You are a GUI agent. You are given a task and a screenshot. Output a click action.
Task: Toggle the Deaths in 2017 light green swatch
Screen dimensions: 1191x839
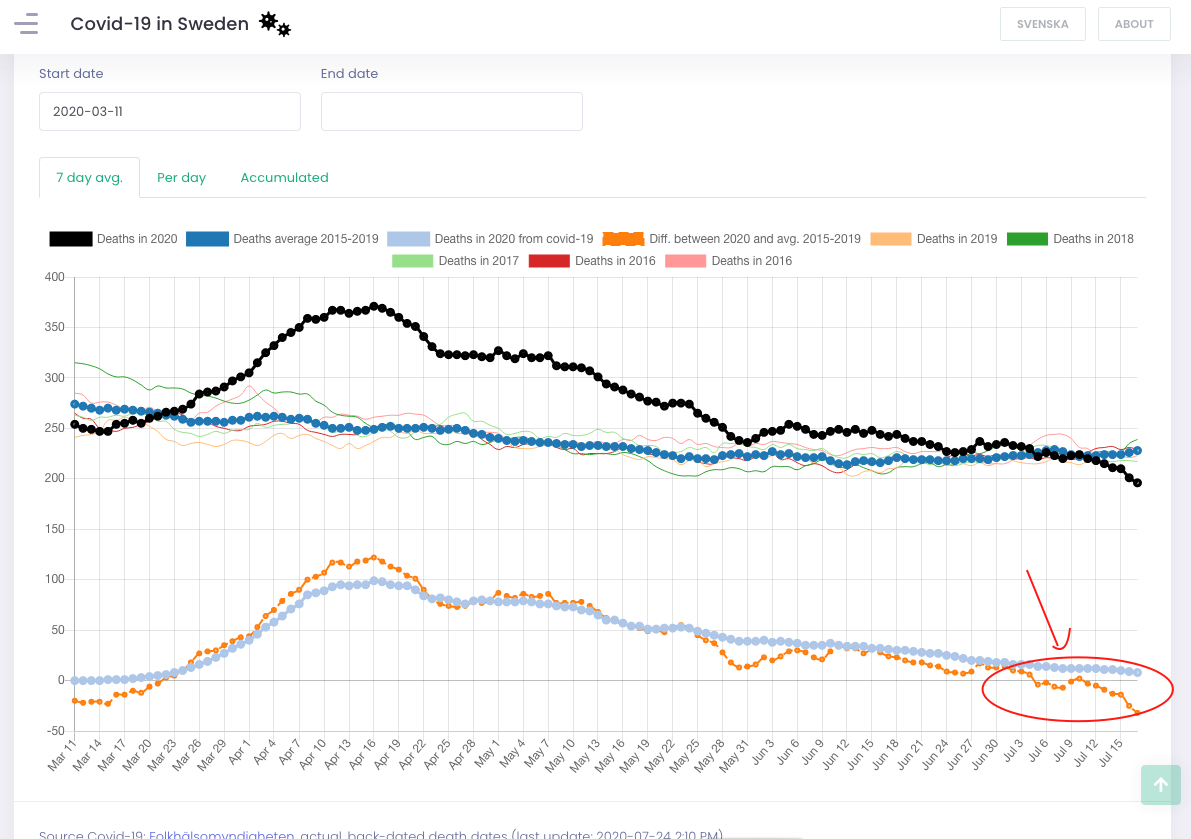pos(412,261)
